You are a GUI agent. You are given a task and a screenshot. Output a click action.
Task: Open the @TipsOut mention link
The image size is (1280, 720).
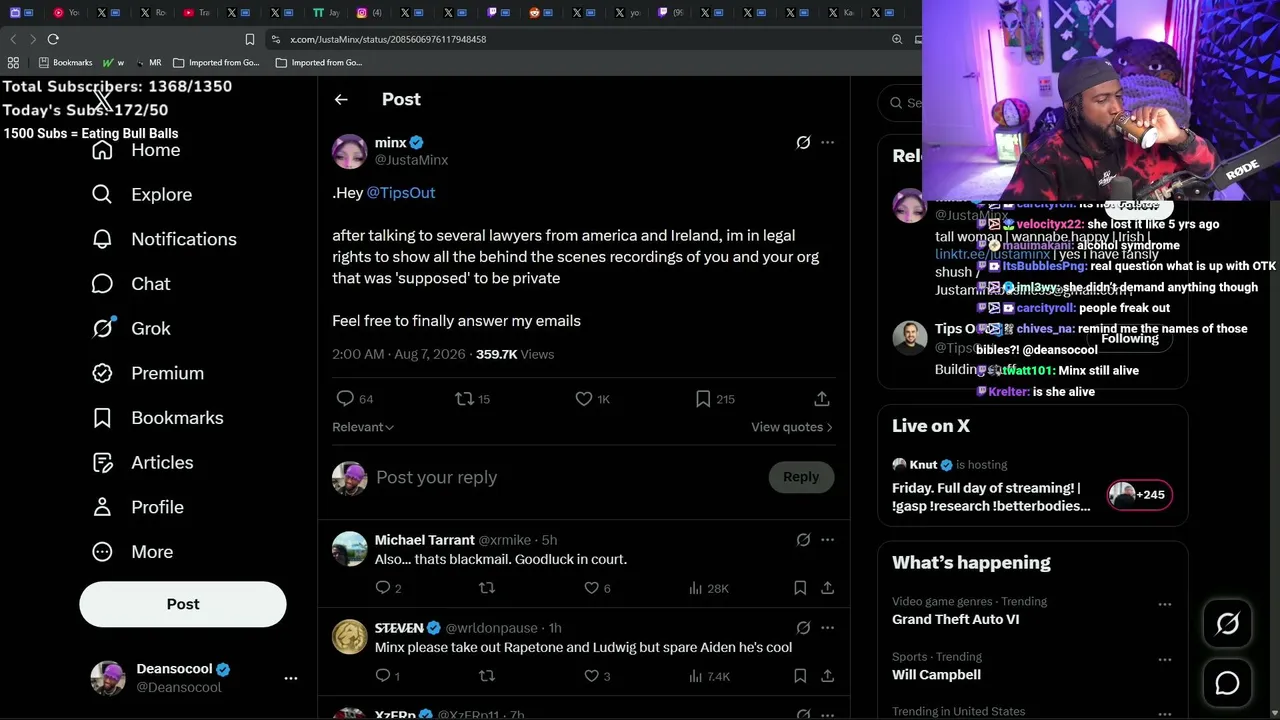401,193
